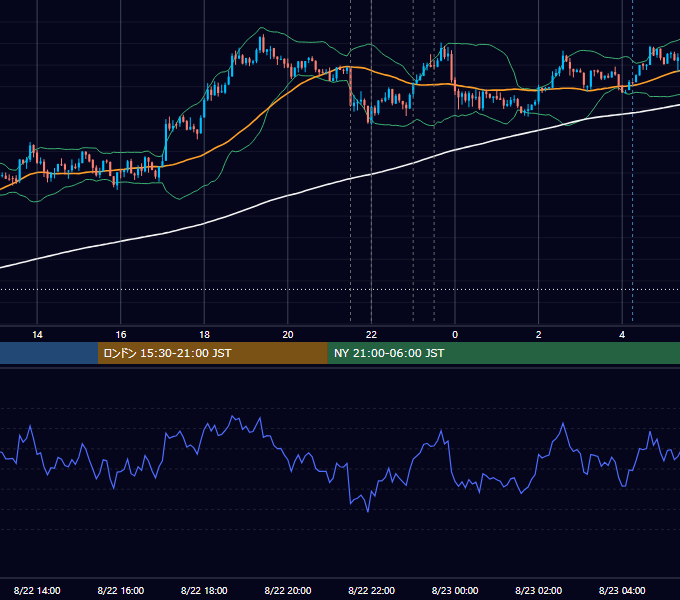Image resolution: width=680 pixels, height=600 pixels.
Task: Click the 8/22 22:00 date label
Action: [371, 590]
